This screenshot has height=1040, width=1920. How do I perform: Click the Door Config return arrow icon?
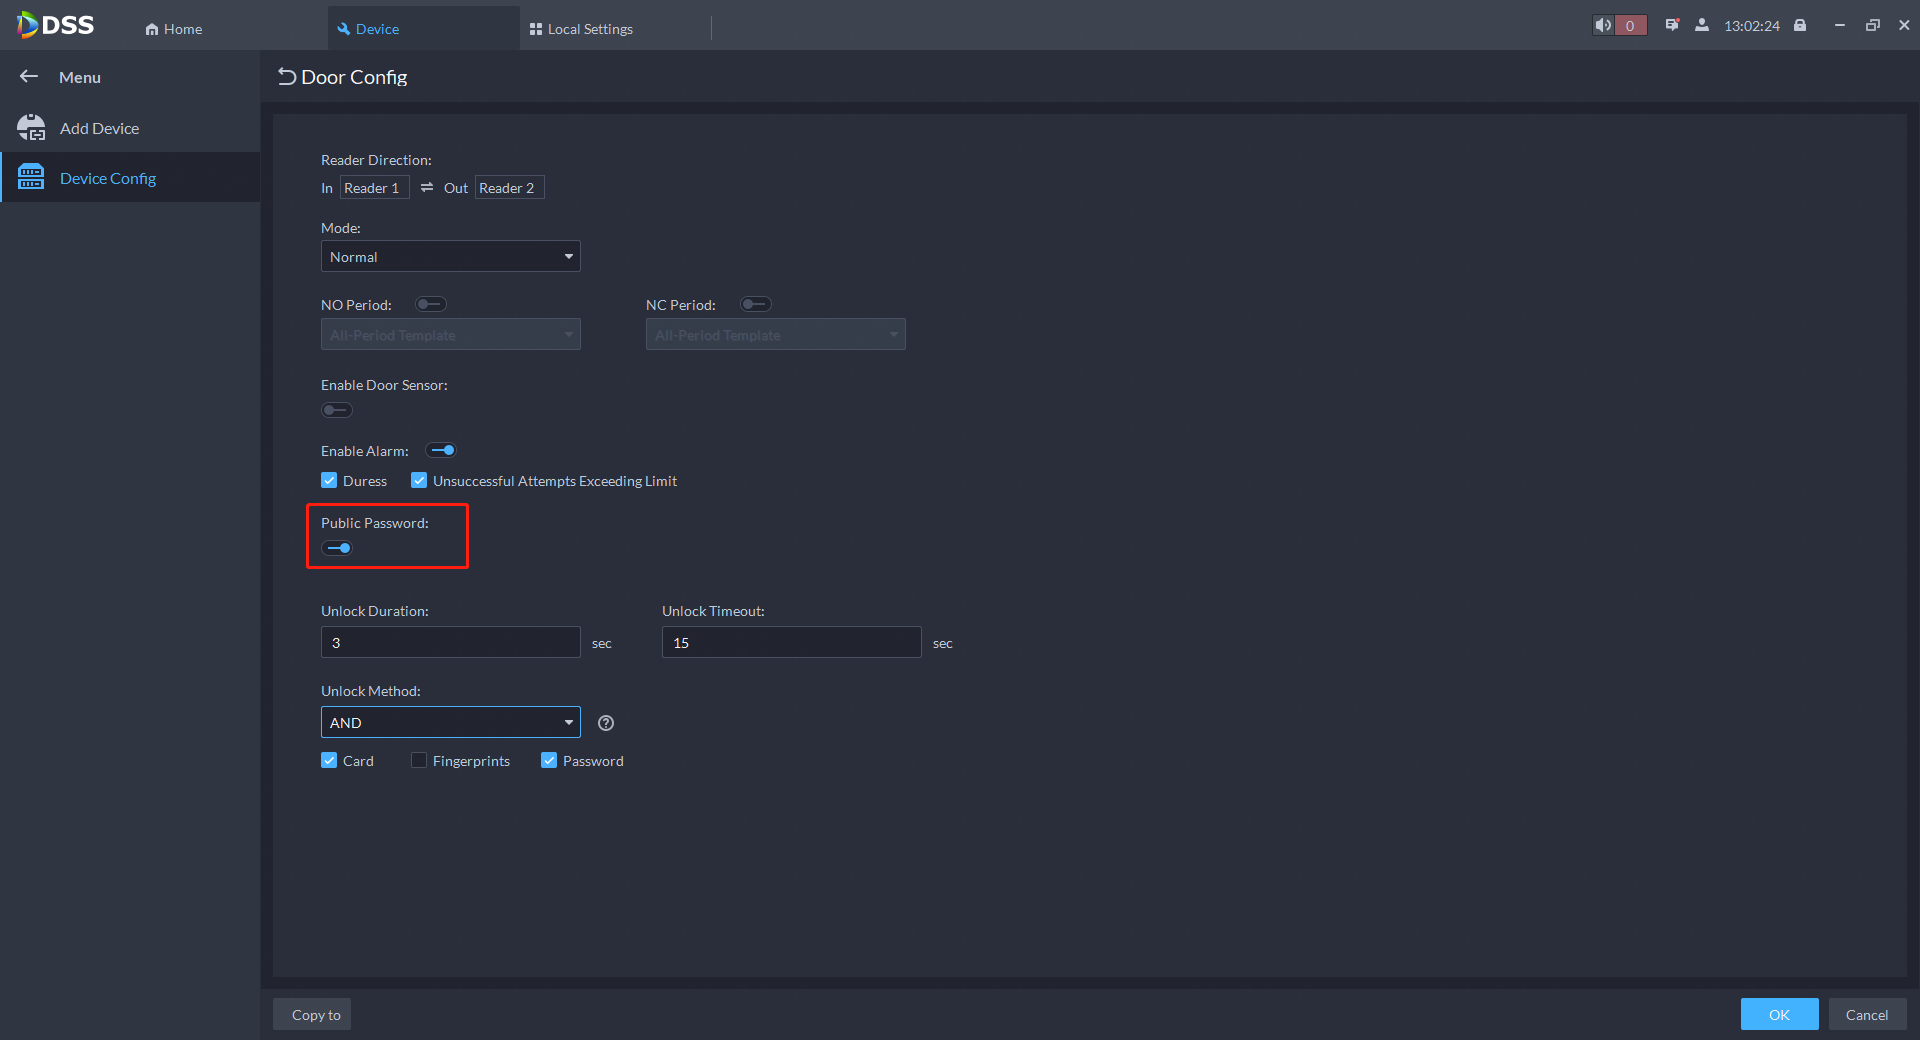coord(286,77)
